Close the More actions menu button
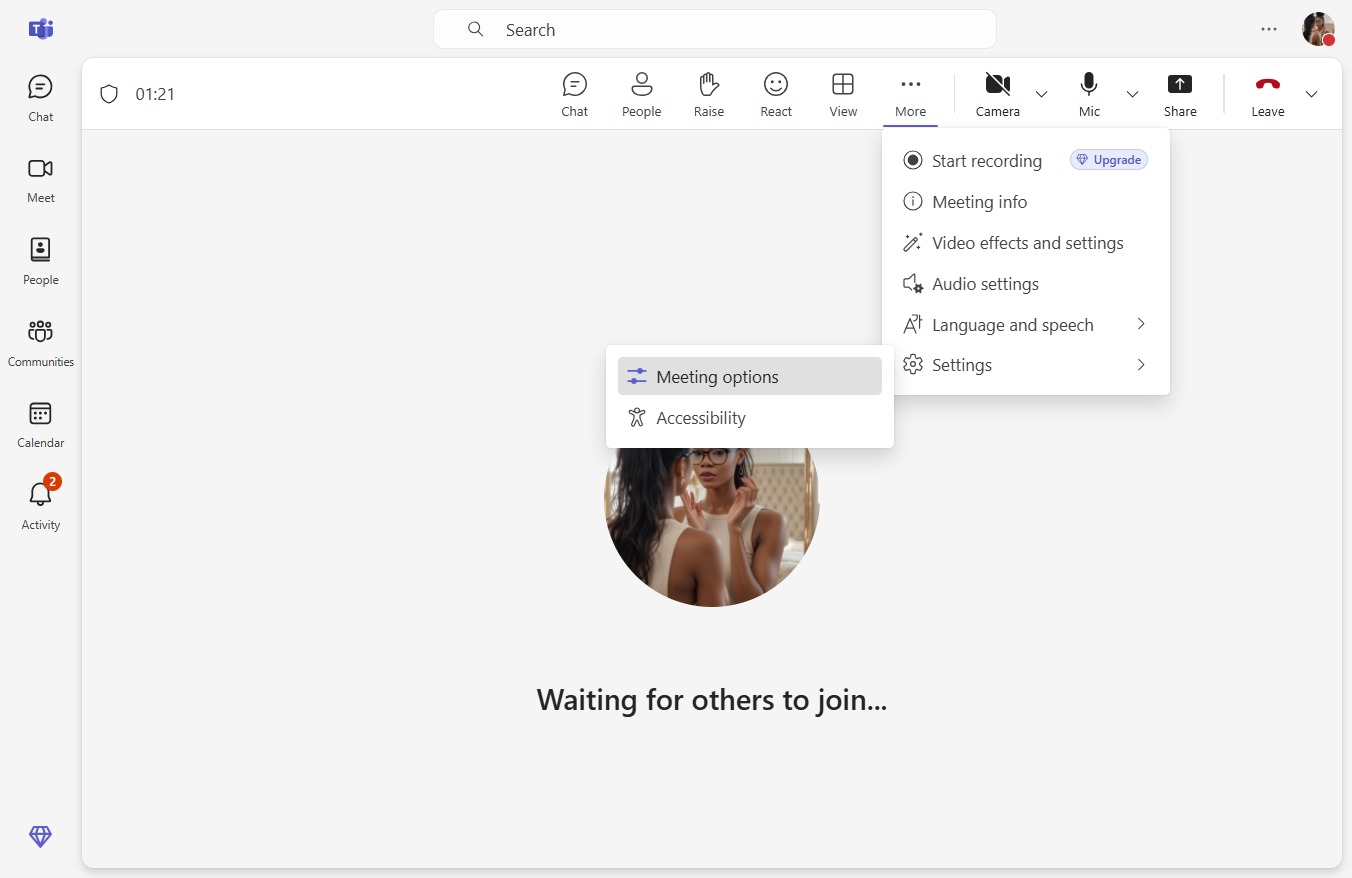 coord(910,95)
